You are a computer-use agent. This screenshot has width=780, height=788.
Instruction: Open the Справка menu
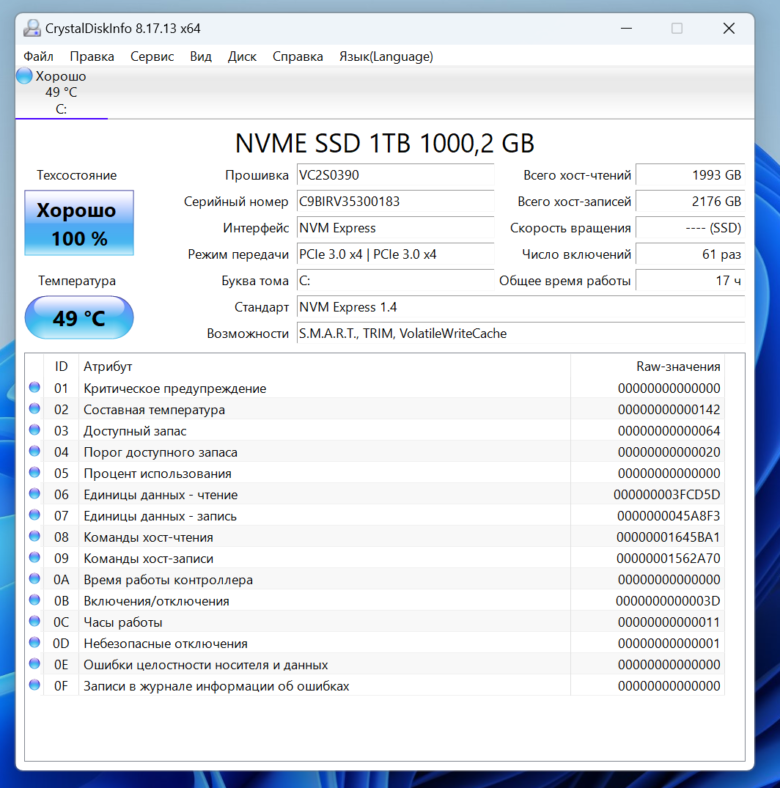(298, 56)
